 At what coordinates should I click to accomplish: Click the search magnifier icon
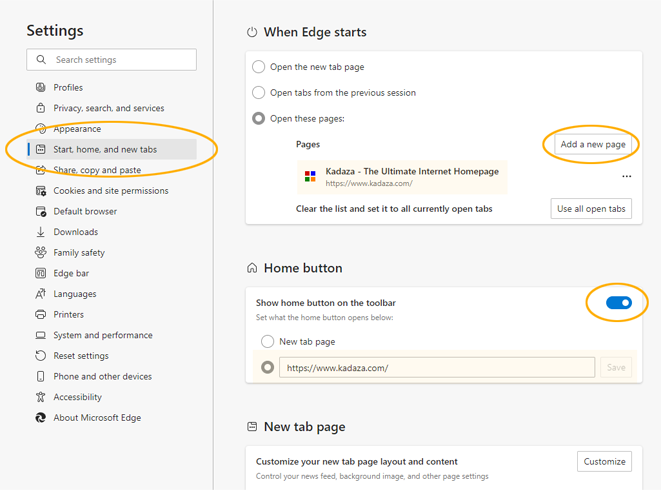click(x=41, y=59)
